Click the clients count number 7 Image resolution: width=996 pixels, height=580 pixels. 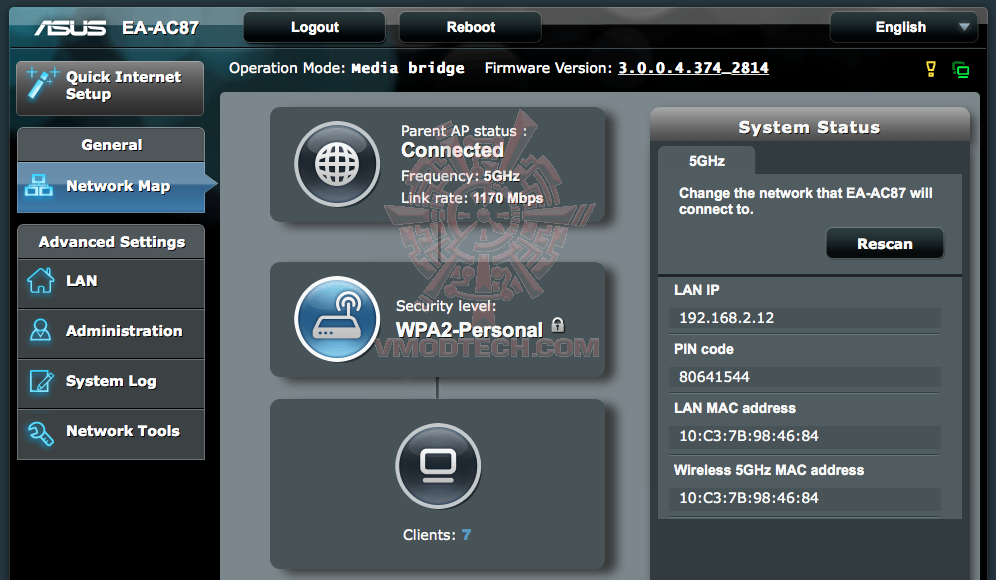pyautogui.click(x=466, y=535)
